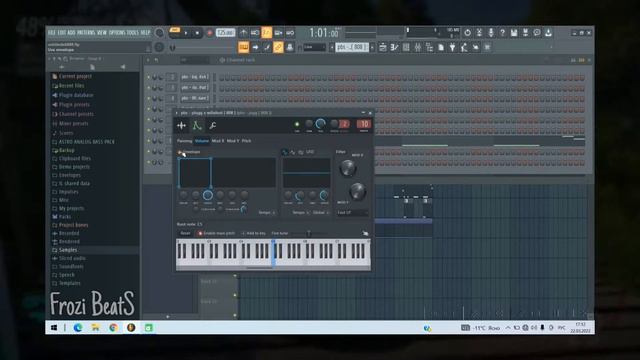Select the envelope/instrument settings icon
The width and height of the screenshot is (640, 360).
[x=197, y=126]
